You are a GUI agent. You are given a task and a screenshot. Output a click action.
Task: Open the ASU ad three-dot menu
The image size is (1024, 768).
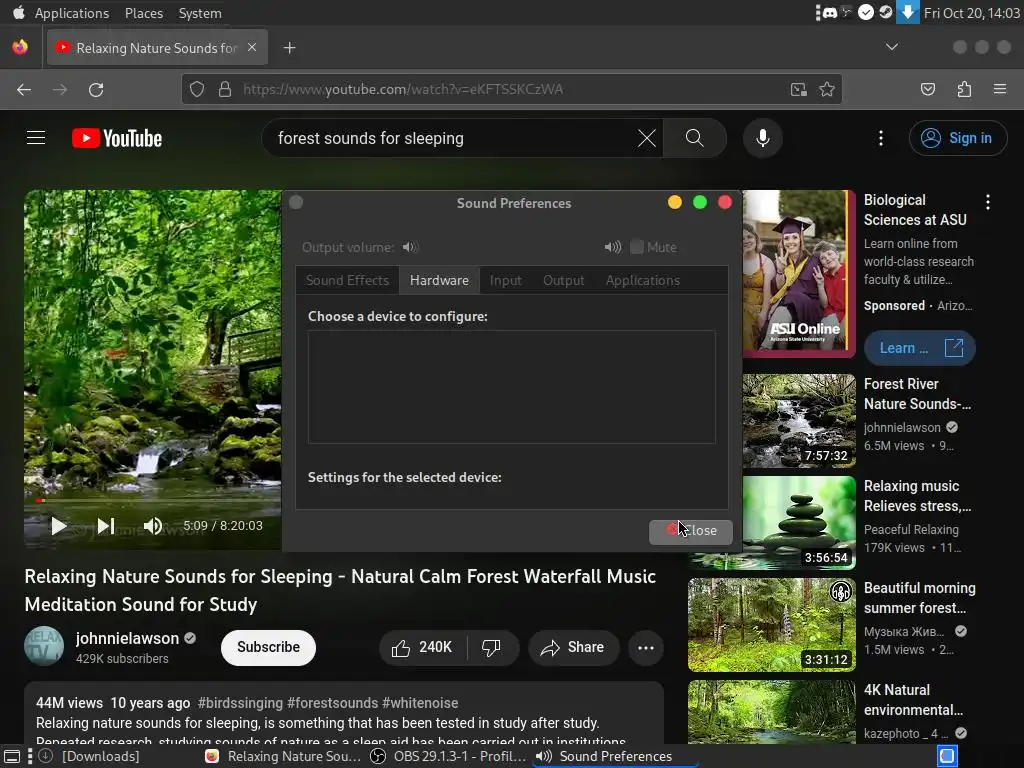[988, 202]
